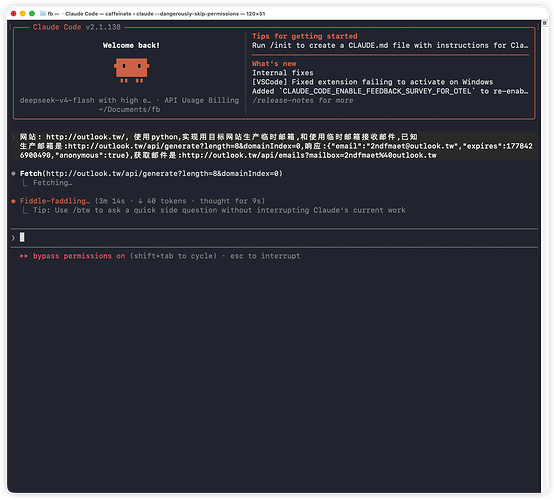Click the grey bullet before Fetch call
The width and height of the screenshot is (554, 500).
(13, 173)
